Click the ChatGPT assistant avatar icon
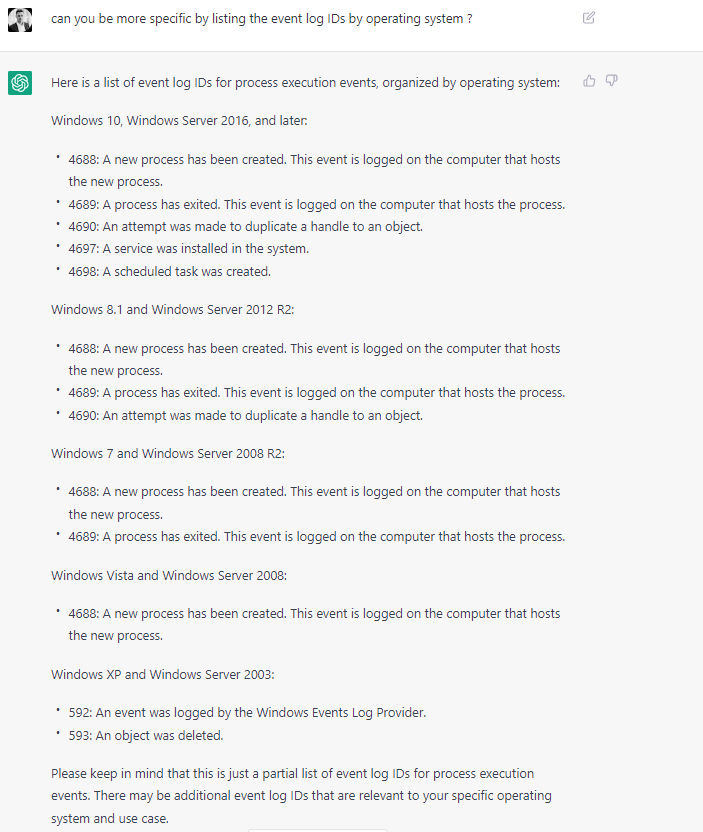703x832 pixels. pos(22,82)
